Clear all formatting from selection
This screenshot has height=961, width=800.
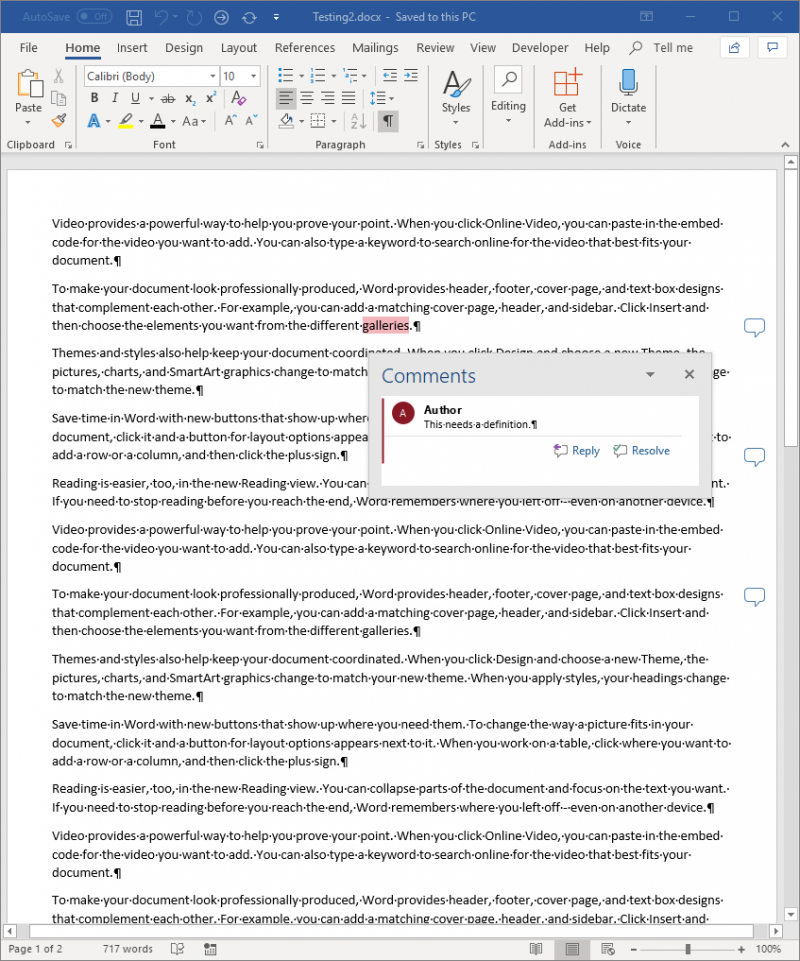click(238, 98)
